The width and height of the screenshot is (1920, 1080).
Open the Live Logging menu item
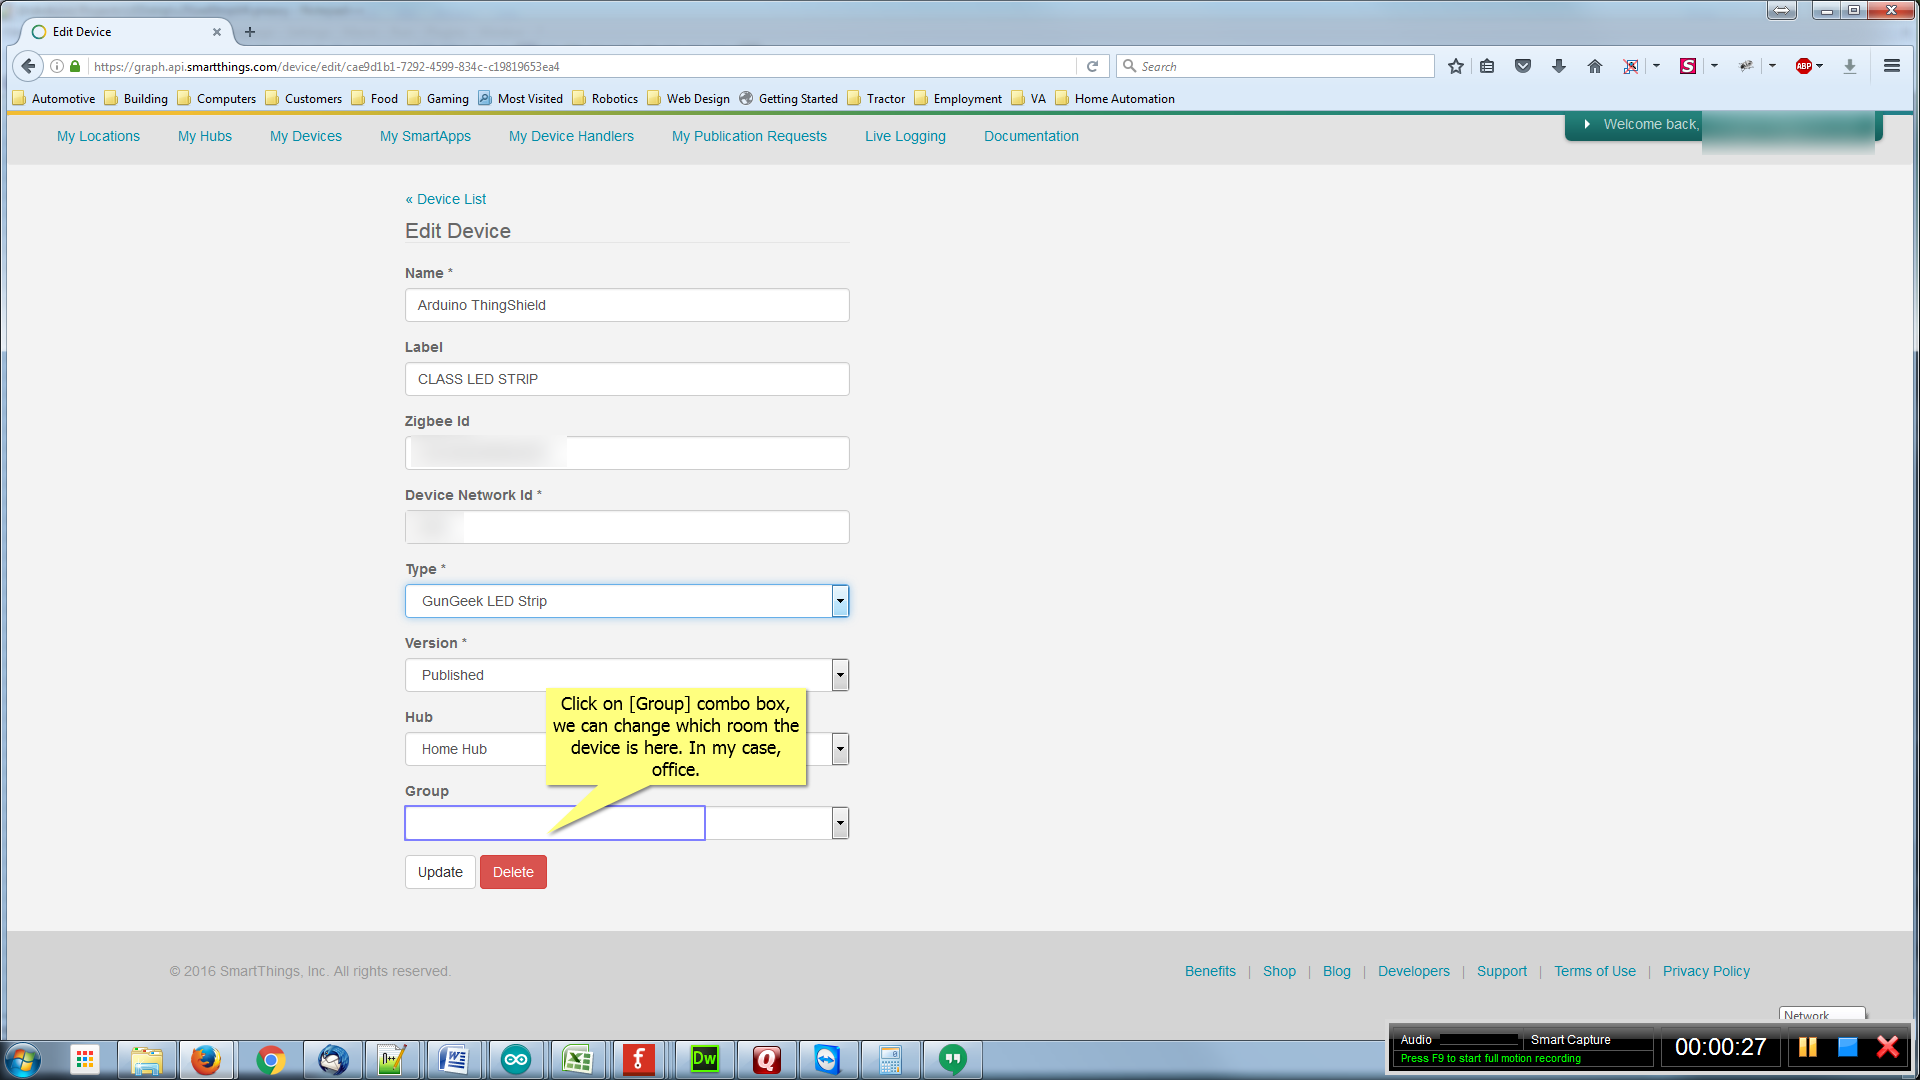904,136
